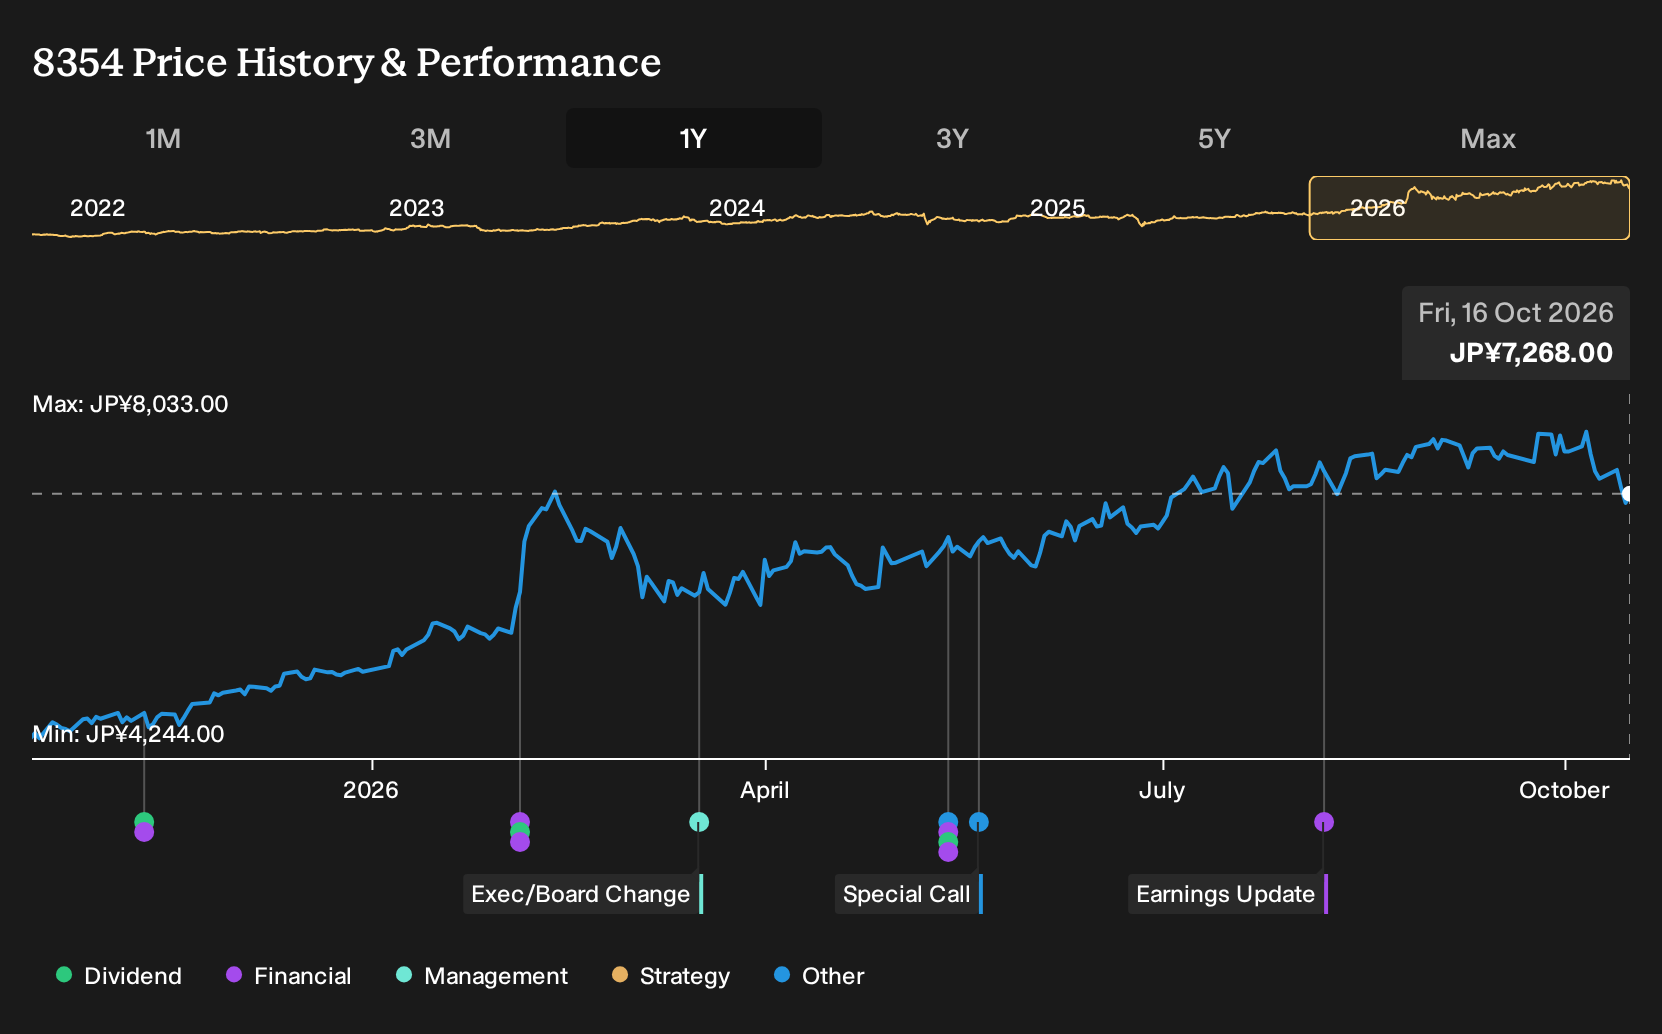Screen dimensions: 1662x1034
Task: Click the October axis label
Action: click(x=1564, y=790)
